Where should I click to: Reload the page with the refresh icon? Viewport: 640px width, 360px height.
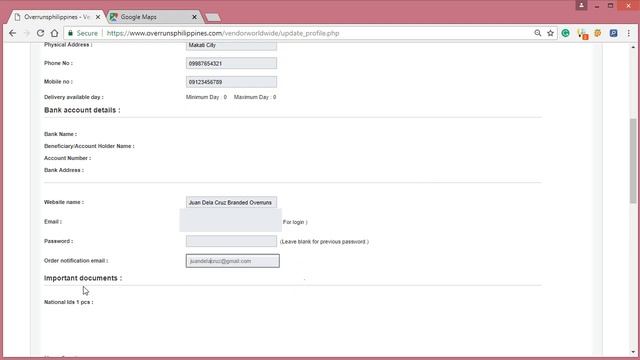(x=40, y=33)
